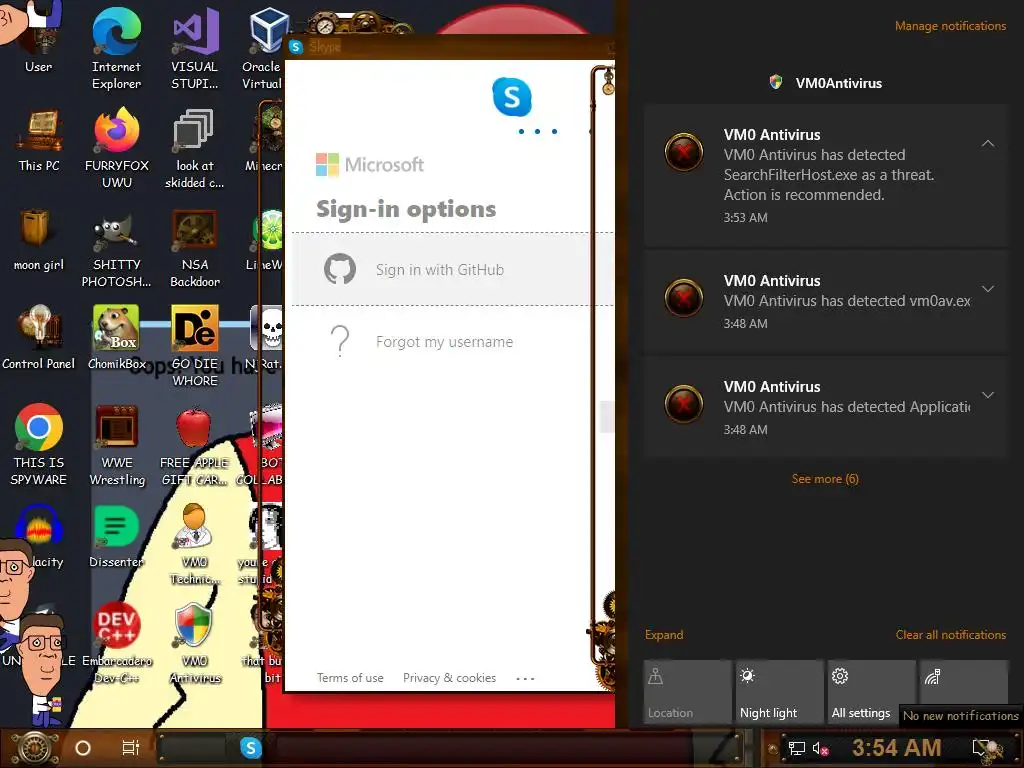Open the 'look at skidded c...' icon

194,148
